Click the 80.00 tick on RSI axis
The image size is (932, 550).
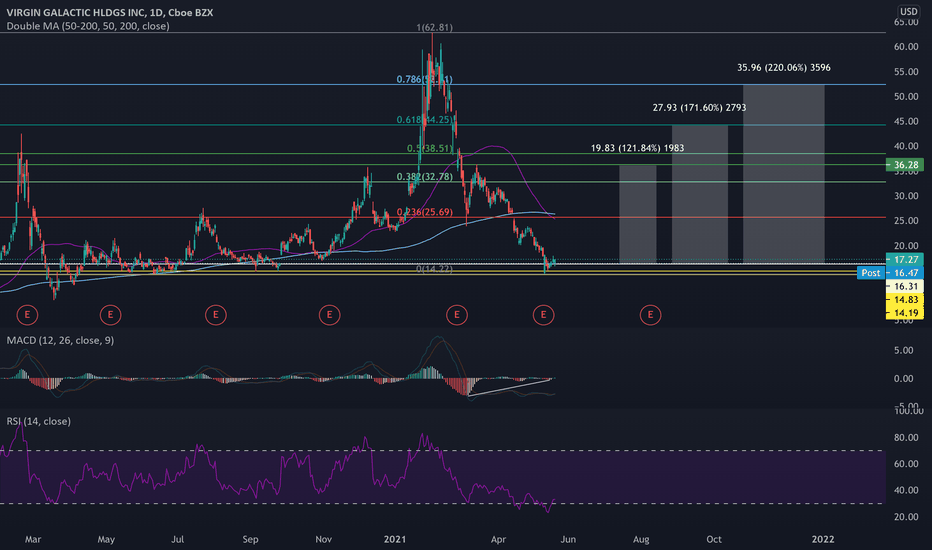pos(906,437)
